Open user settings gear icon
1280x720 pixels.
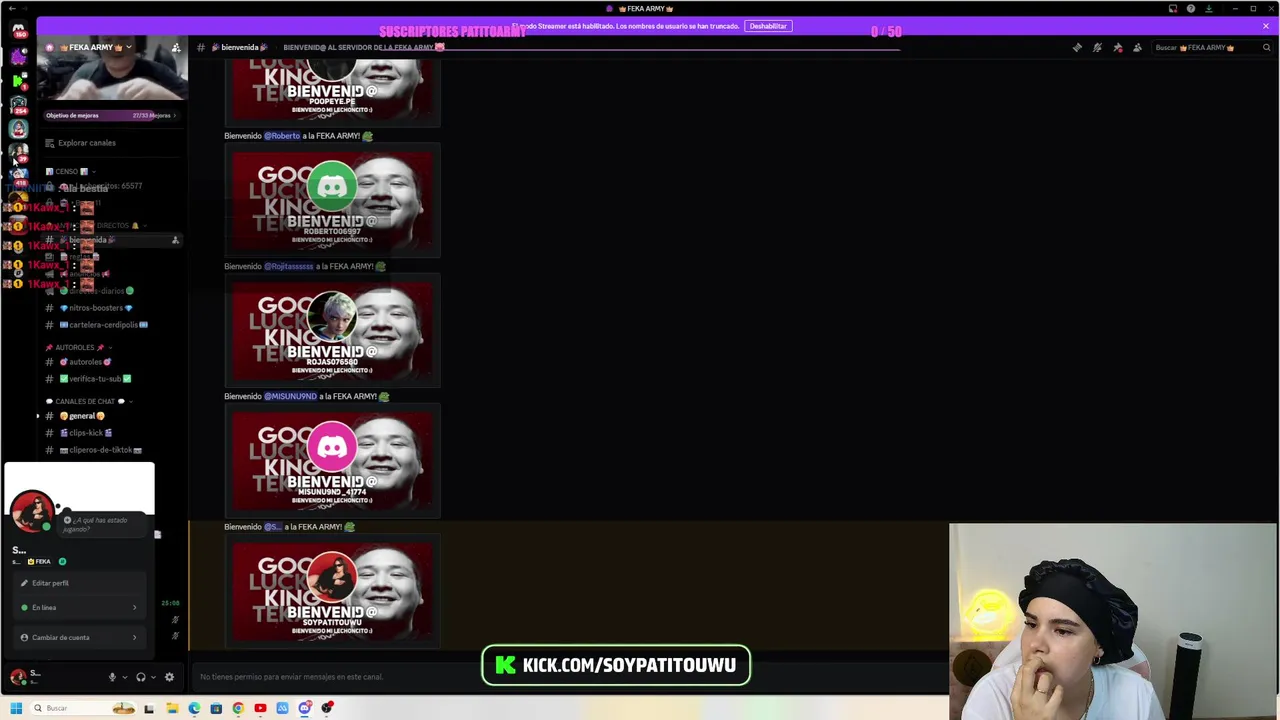point(169,677)
